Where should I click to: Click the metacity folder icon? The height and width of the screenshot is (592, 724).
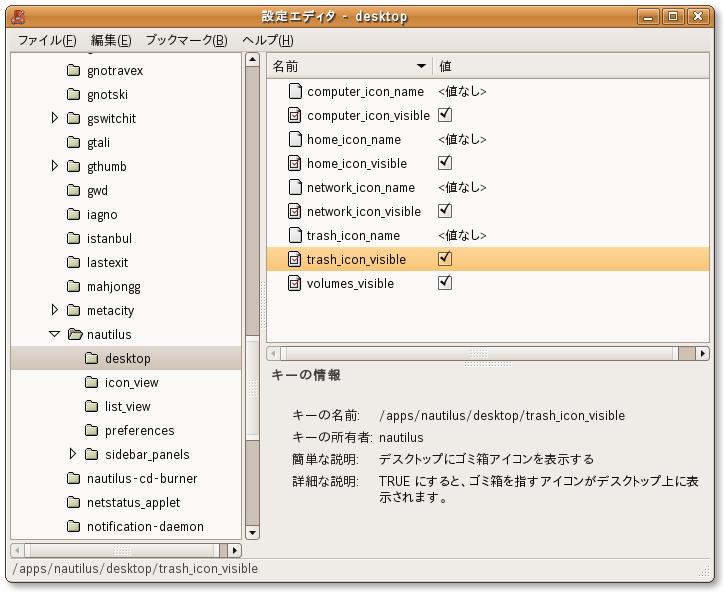tap(73, 310)
